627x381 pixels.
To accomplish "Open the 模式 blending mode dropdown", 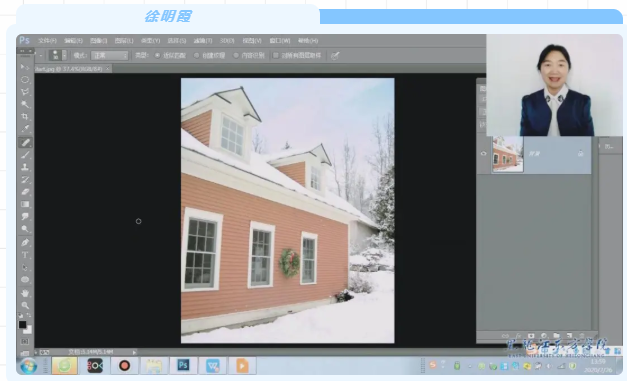I will 110,56.
